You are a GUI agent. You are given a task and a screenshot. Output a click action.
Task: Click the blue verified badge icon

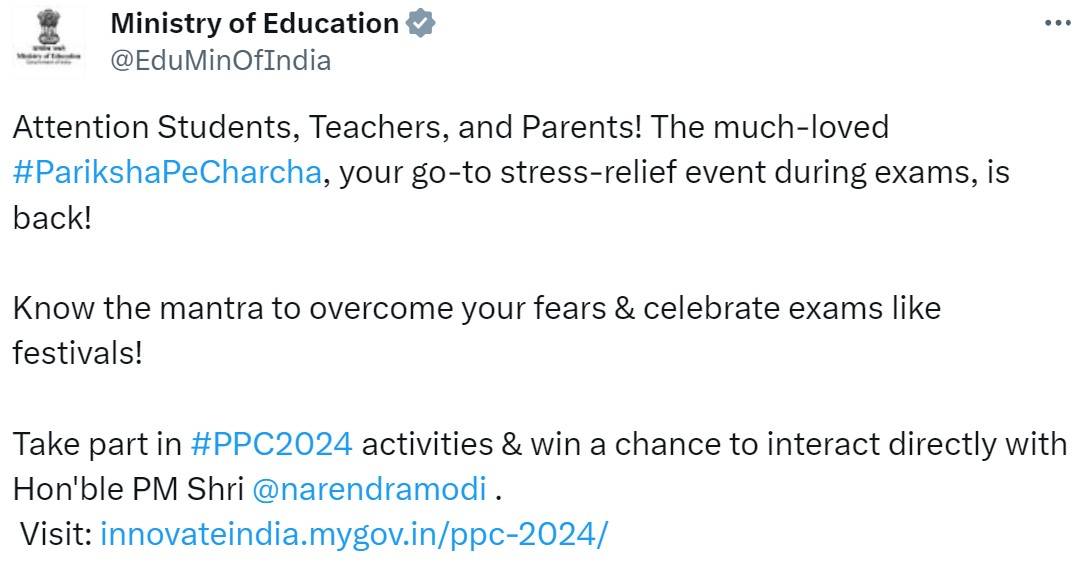(421, 24)
